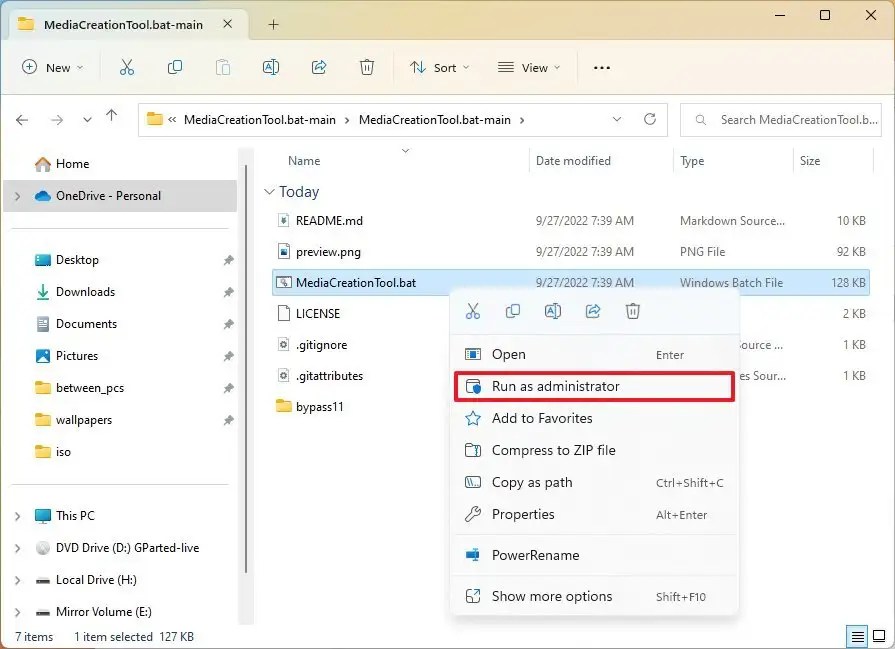Viewport: 895px width, 649px height.
Task: Go up one folder level arrow
Action: 111,116
